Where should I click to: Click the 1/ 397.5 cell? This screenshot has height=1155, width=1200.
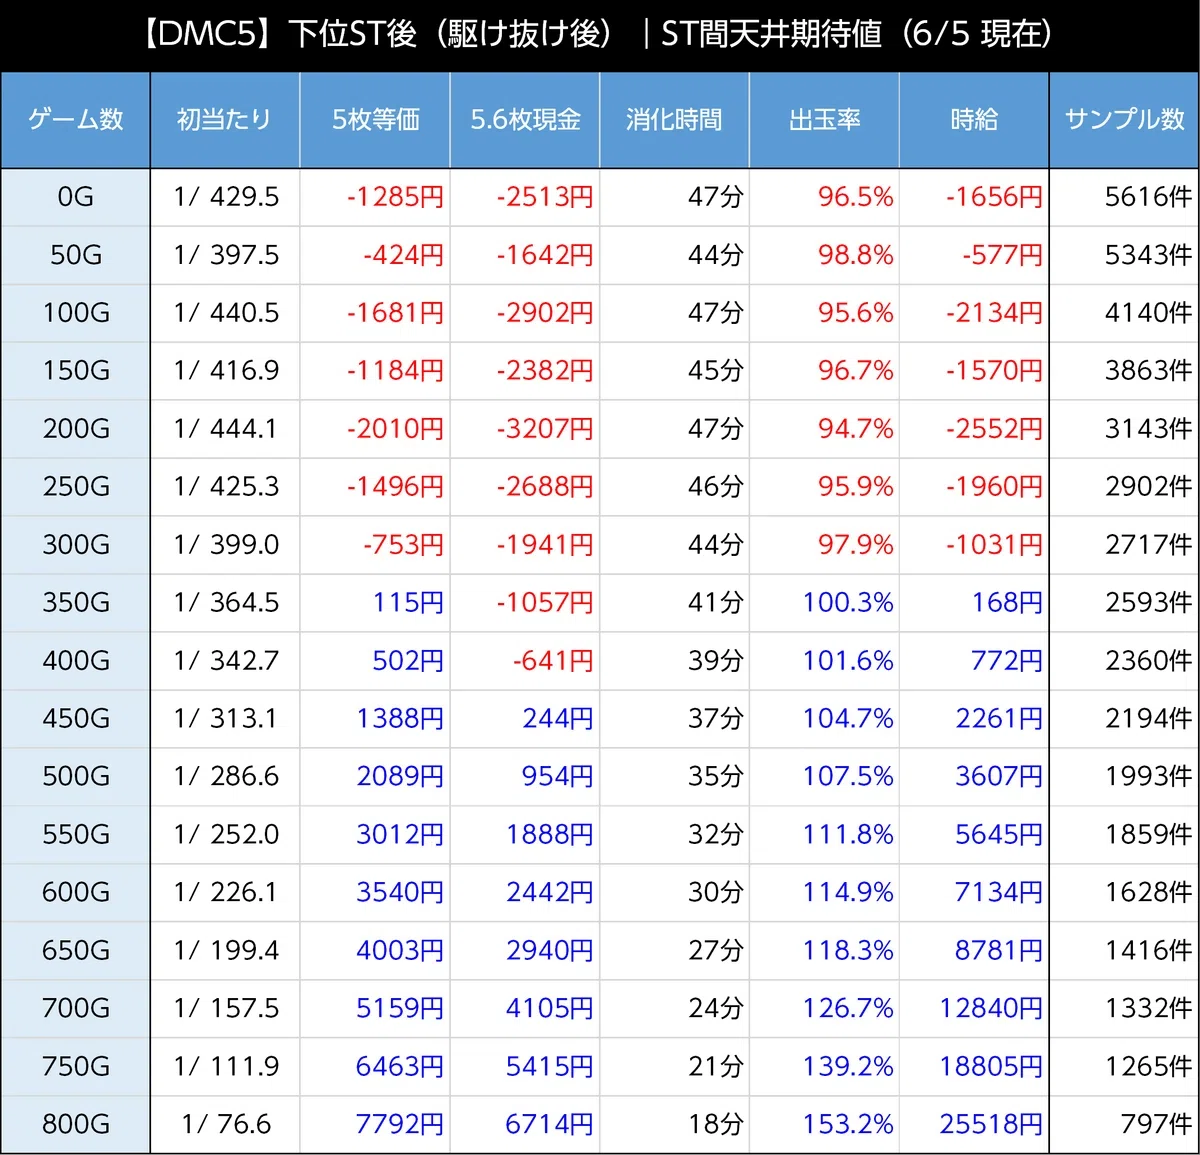click(226, 255)
